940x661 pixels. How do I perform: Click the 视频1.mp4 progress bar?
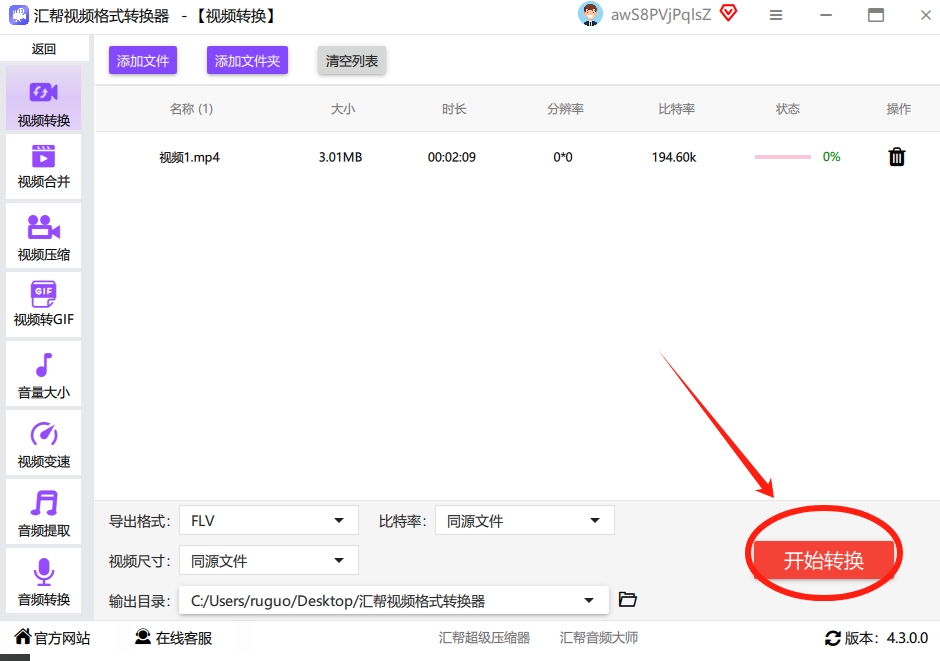(782, 157)
